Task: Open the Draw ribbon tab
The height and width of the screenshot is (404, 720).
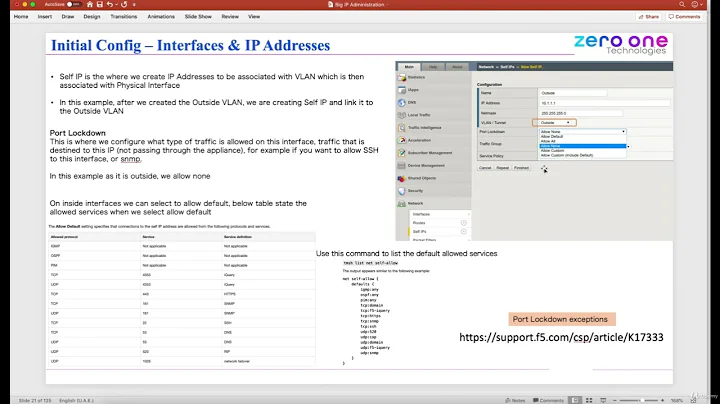Action: pos(68,17)
